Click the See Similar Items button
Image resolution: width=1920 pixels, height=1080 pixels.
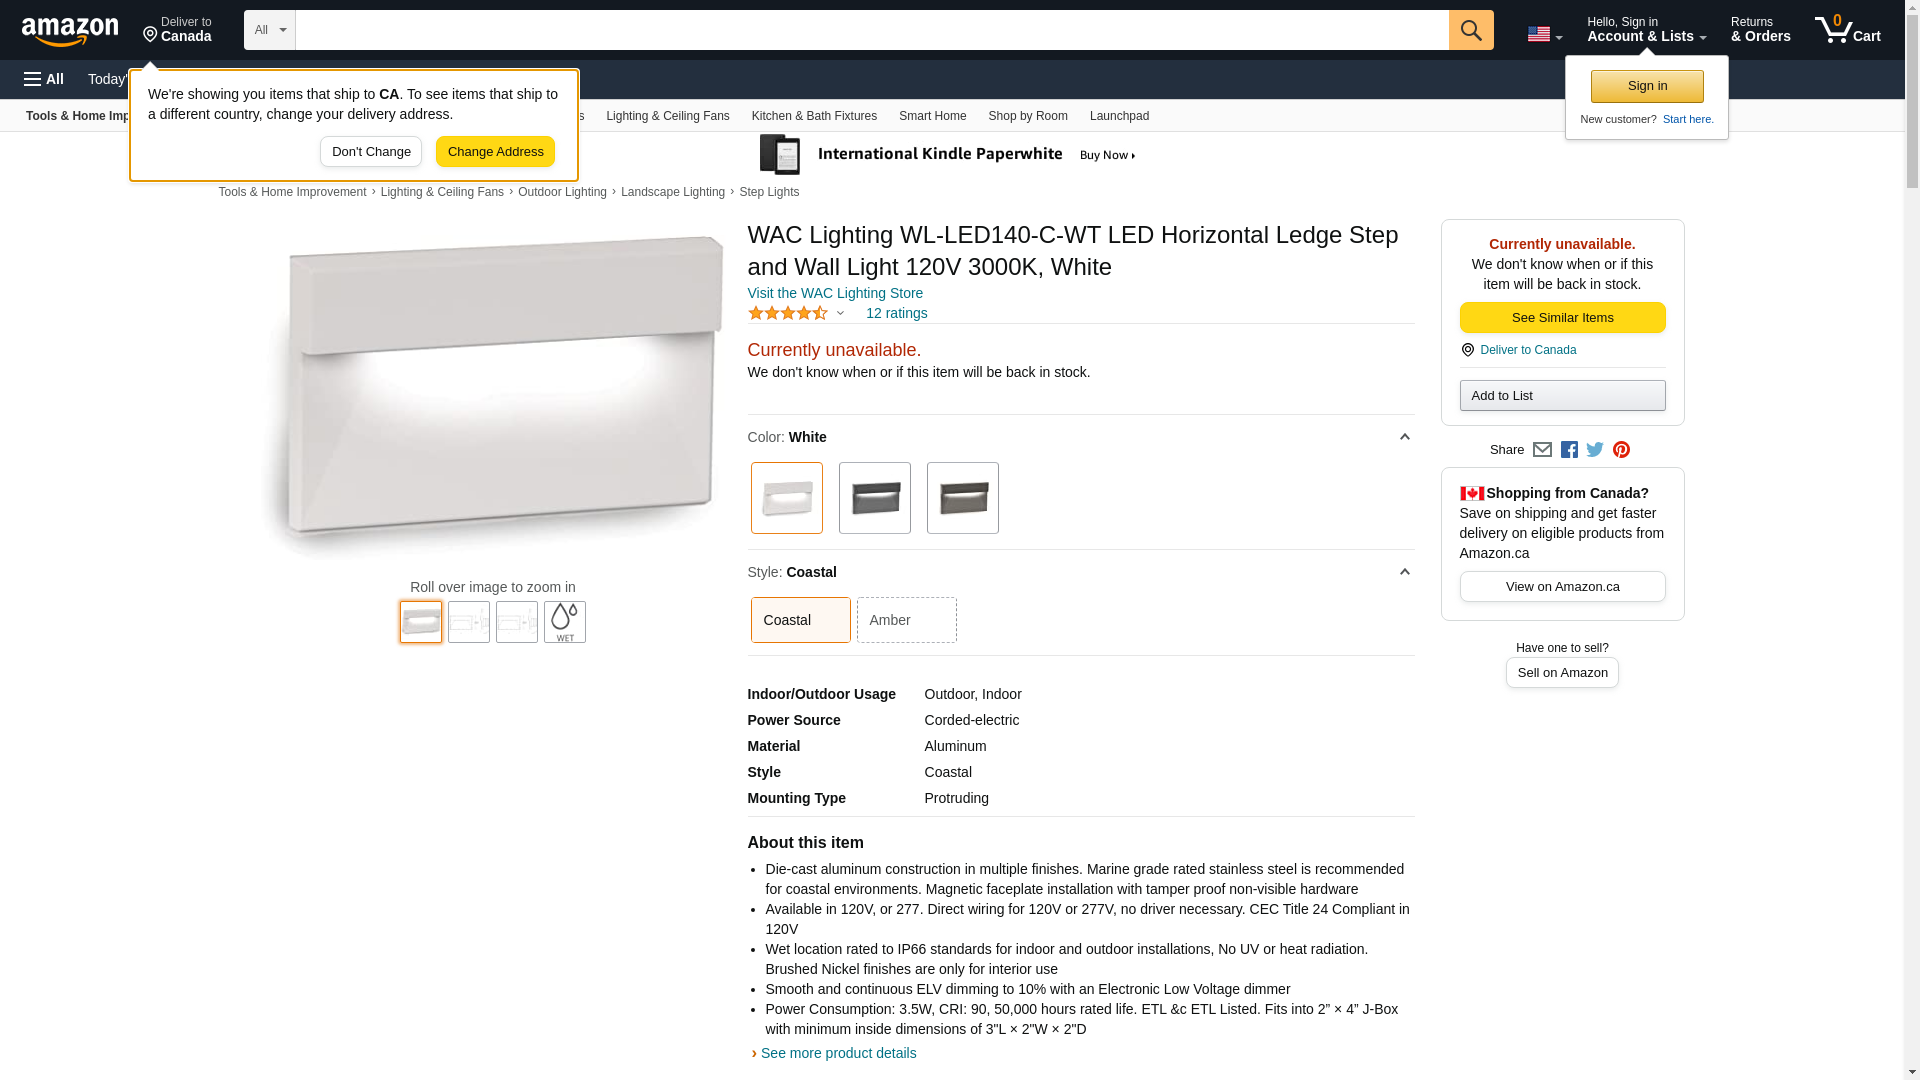1562,318
